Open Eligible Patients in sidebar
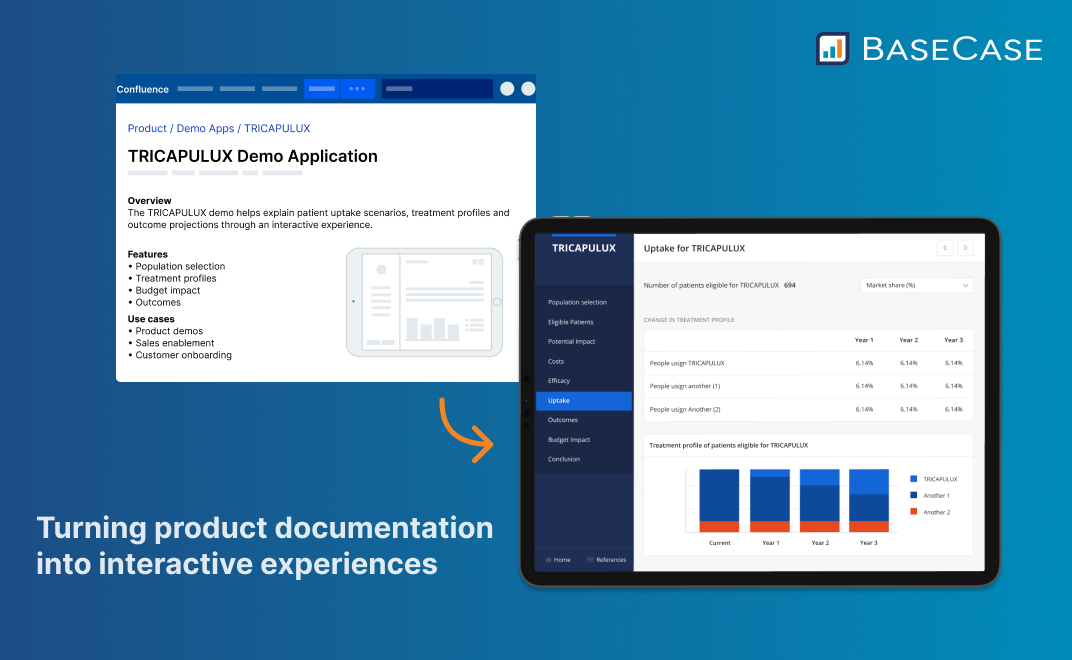Viewport: 1072px width, 660px height. pos(570,322)
